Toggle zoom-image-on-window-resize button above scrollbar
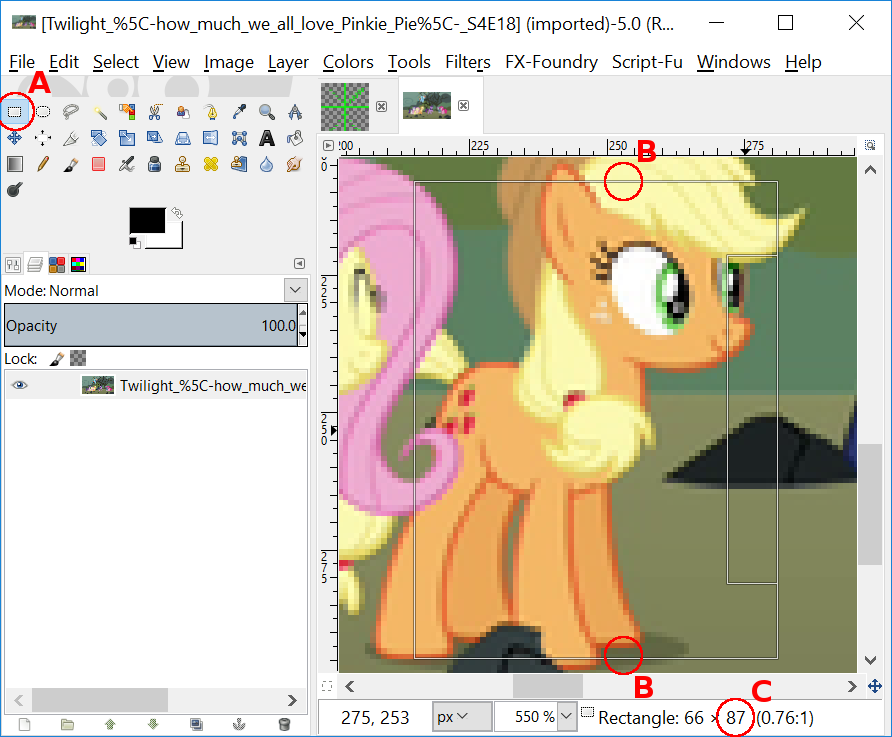The height and width of the screenshot is (737, 892). (870, 145)
